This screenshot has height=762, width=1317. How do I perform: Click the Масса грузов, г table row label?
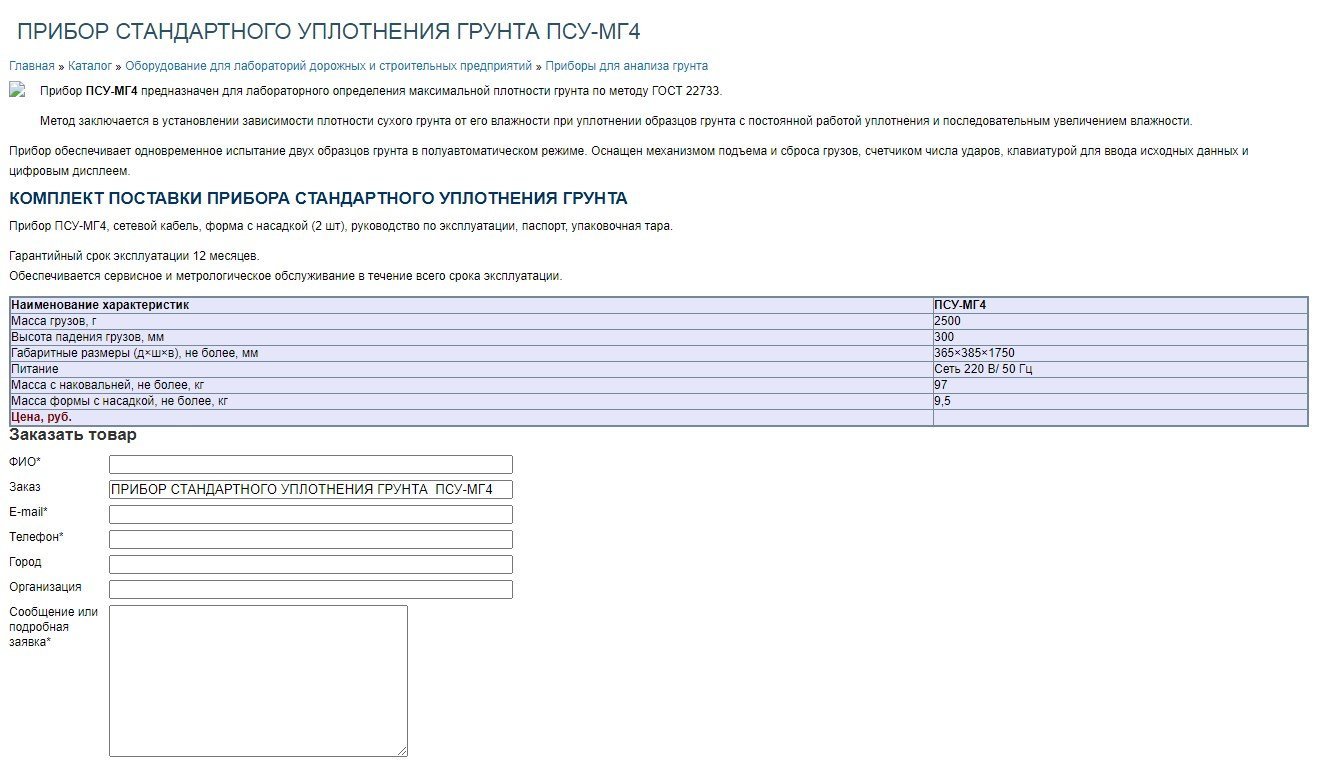pyautogui.click(x=54, y=321)
